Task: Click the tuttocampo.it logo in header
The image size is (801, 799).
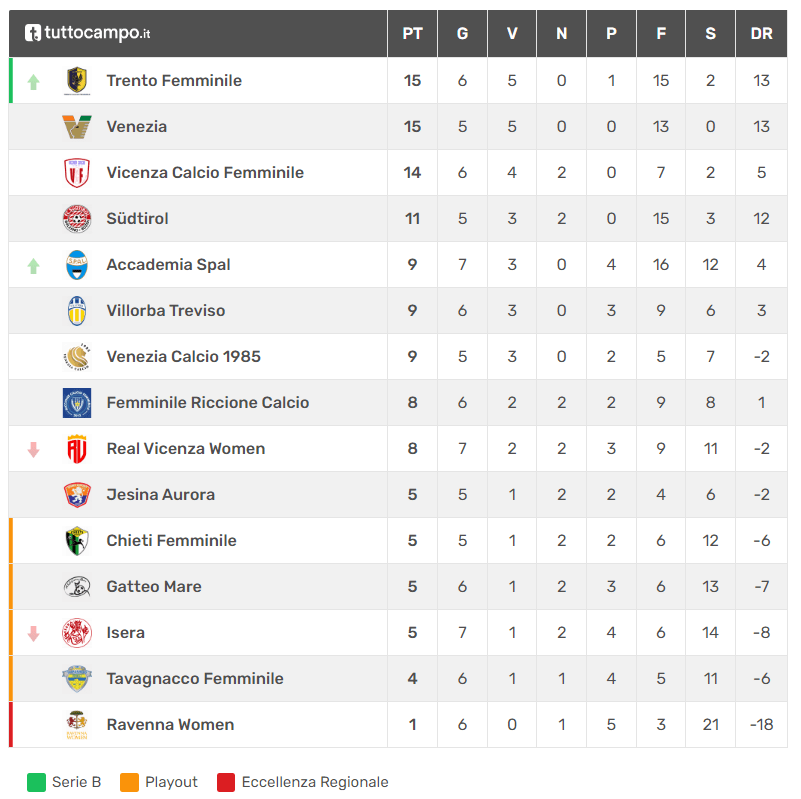Action: tap(88, 33)
